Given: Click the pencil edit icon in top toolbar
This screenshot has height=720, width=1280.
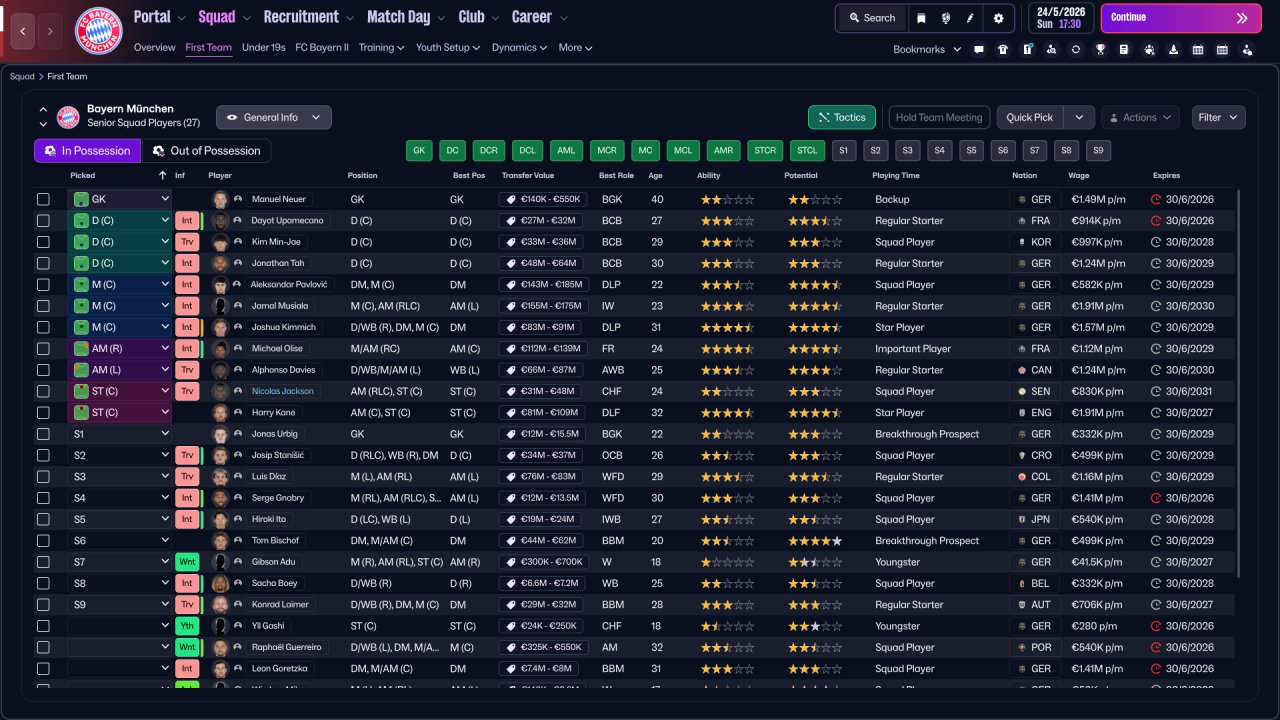Looking at the screenshot, I should click(x=969, y=18).
